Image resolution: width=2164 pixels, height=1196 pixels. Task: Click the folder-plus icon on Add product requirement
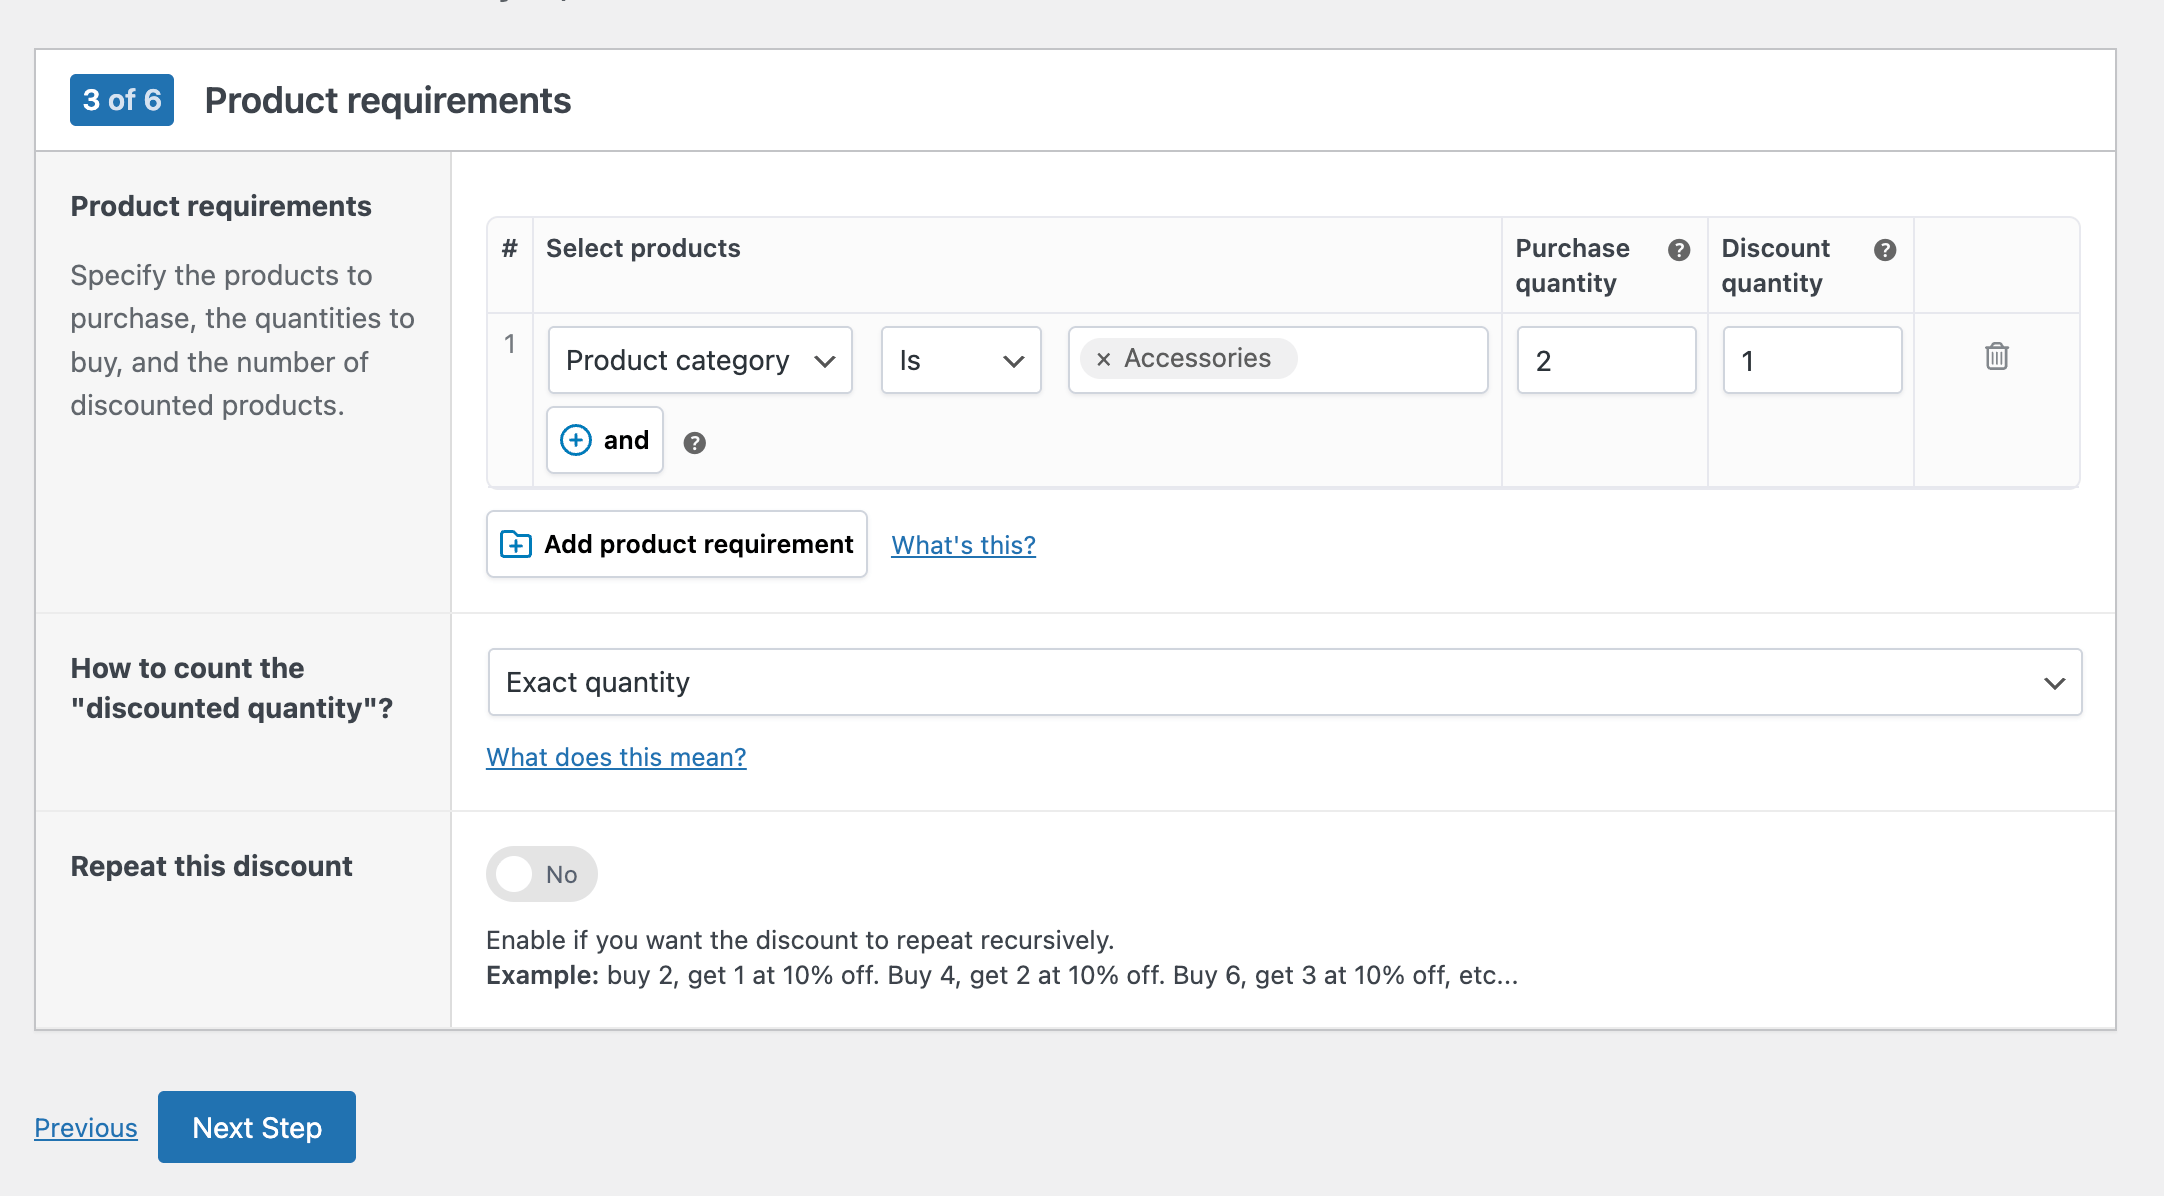pos(516,544)
